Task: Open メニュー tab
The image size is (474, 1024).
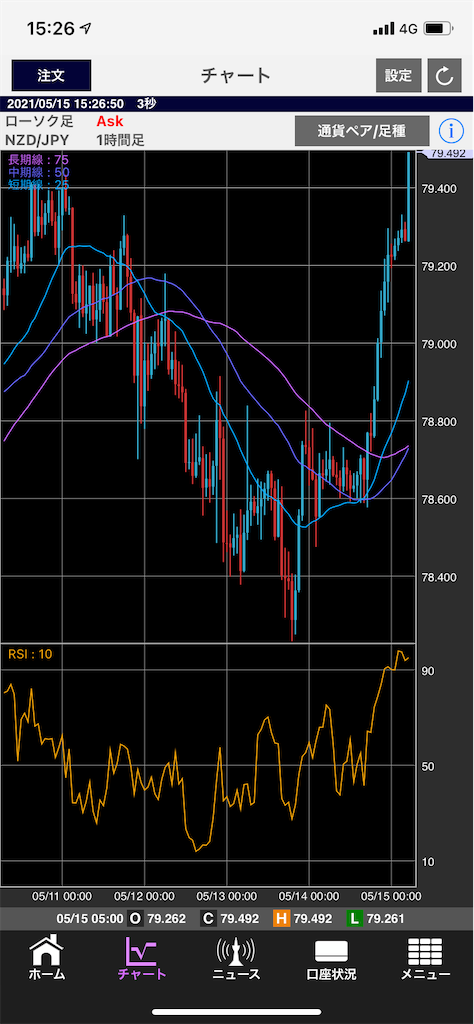Action: (x=425, y=959)
